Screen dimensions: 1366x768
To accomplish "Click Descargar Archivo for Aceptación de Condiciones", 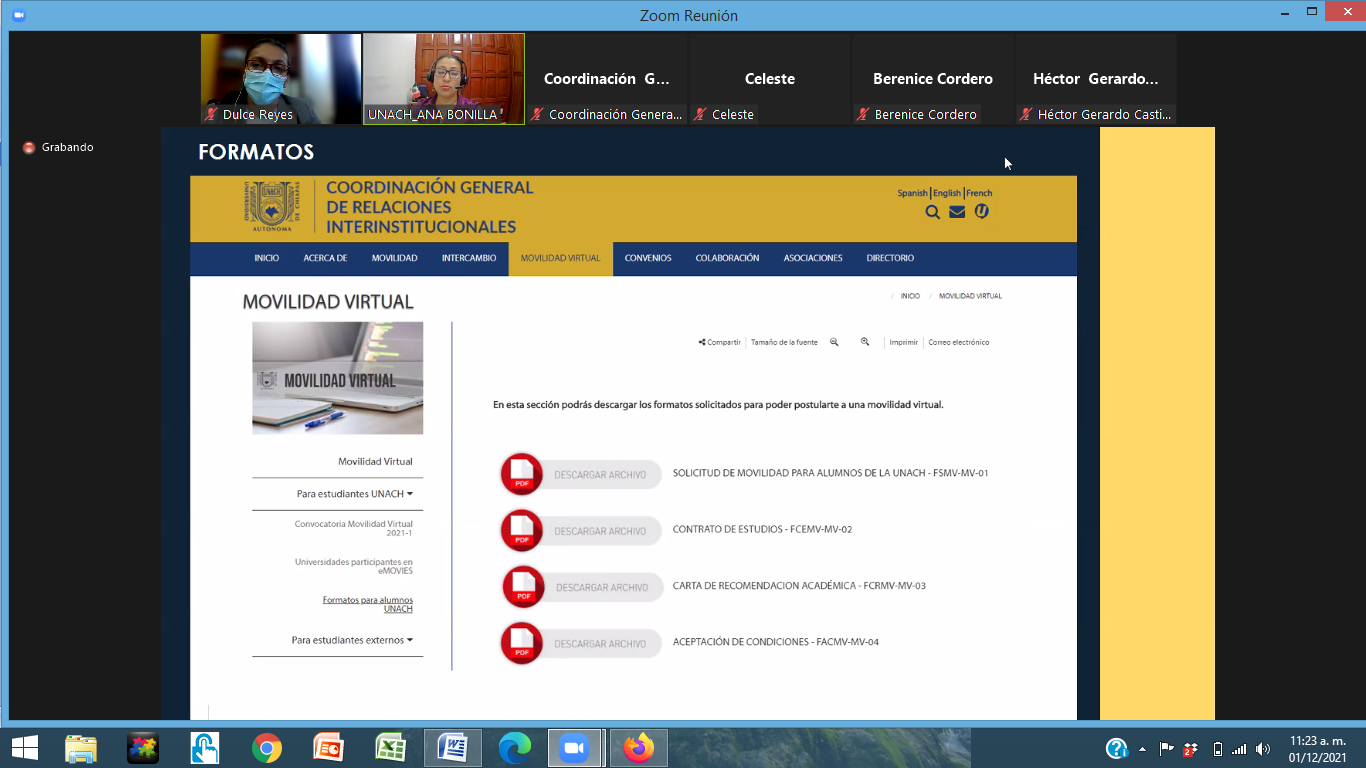I will click(600, 644).
